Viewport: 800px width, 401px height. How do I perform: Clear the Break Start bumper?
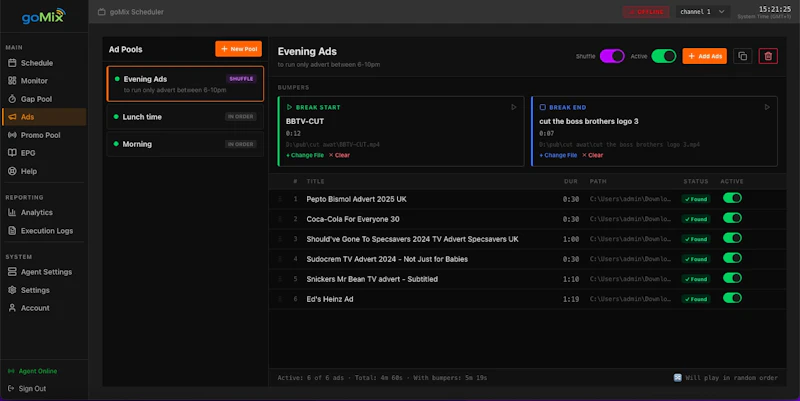339,155
